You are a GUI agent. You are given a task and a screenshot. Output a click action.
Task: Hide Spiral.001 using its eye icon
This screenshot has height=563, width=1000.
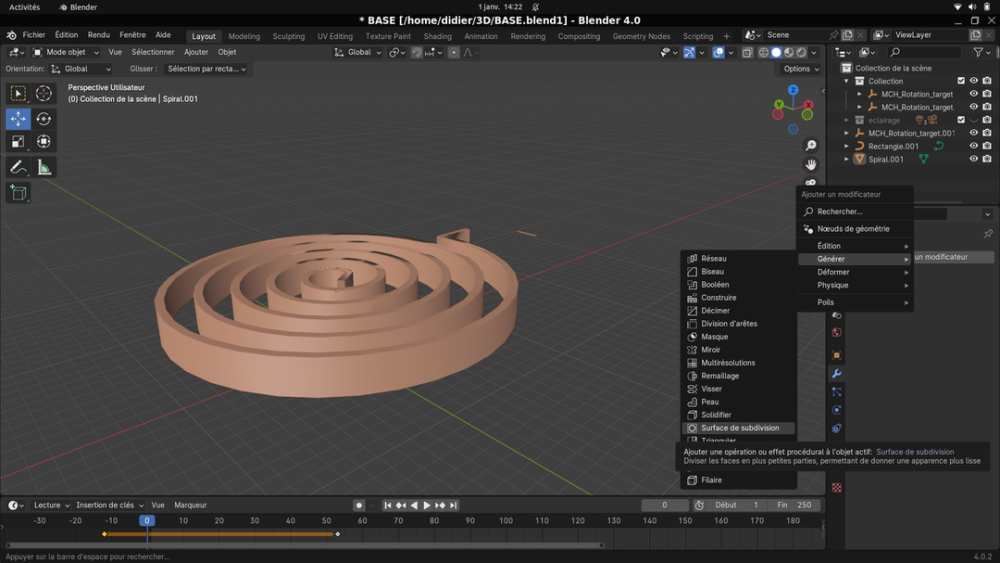973,159
